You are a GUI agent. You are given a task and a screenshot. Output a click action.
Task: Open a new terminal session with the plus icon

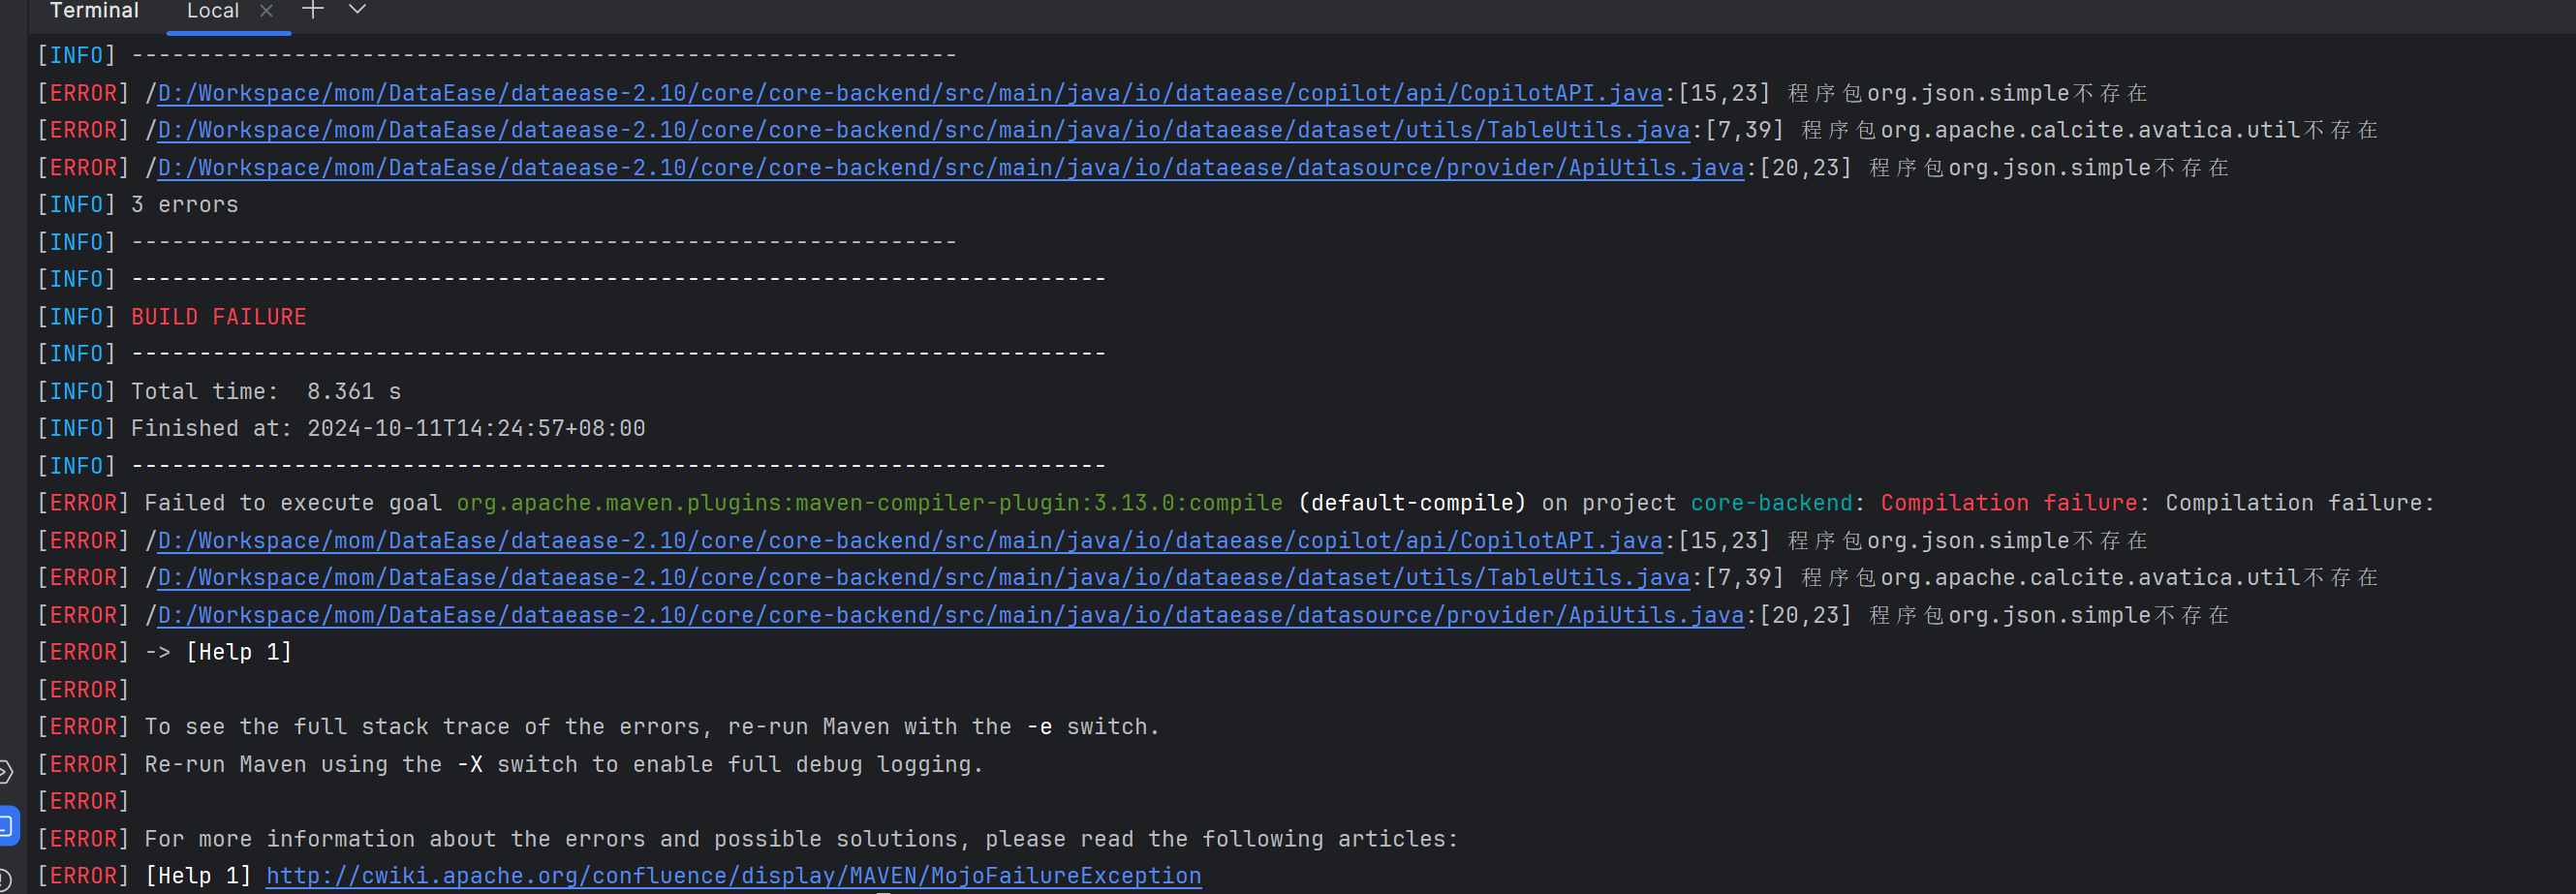point(312,10)
